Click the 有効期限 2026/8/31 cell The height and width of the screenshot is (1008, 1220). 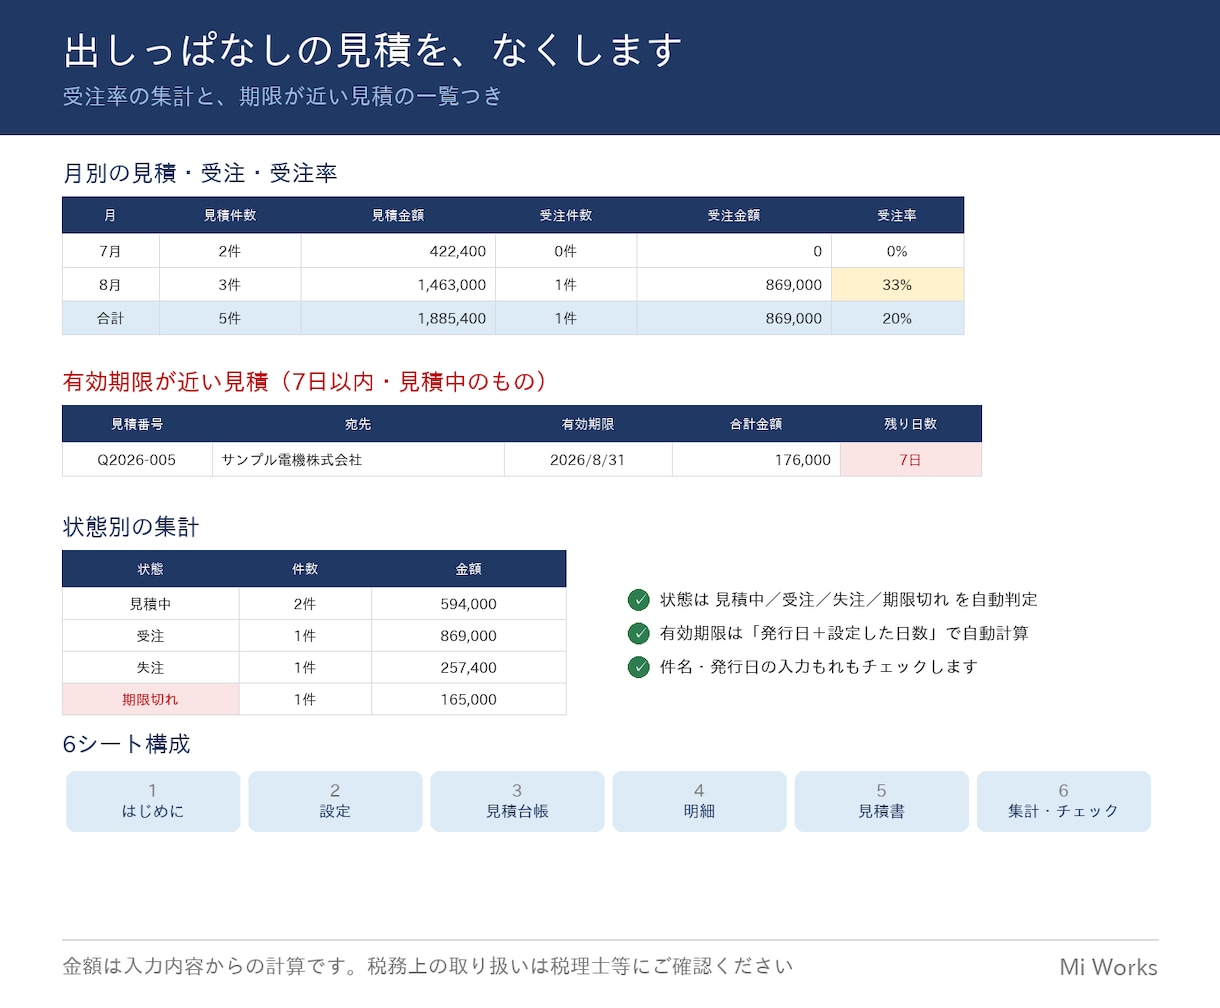click(588, 460)
